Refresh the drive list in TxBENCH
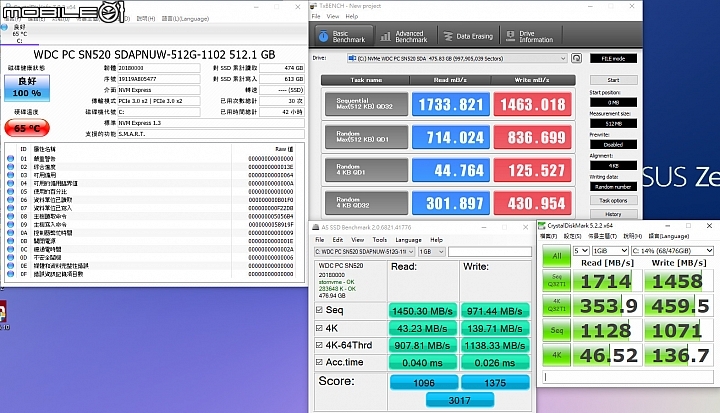This screenshot has height=413, width=720. point(576,58)
